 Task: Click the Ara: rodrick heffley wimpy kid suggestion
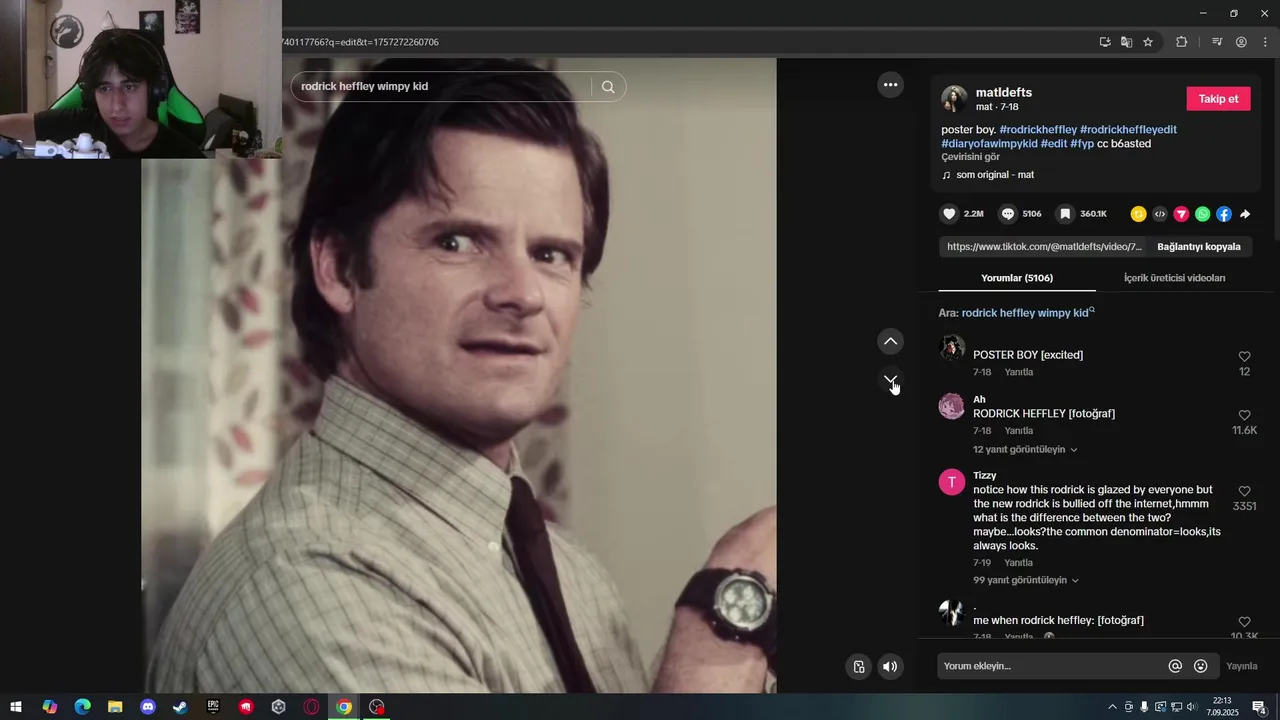[1016, 313]
